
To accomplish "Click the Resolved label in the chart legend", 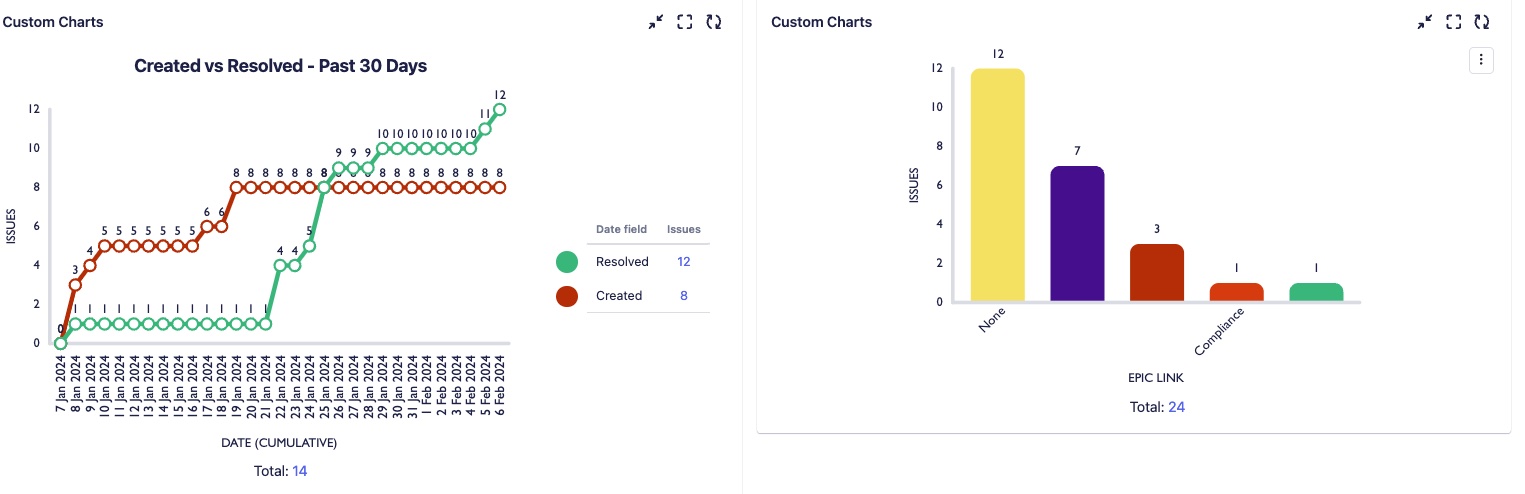I will [622, 262].
